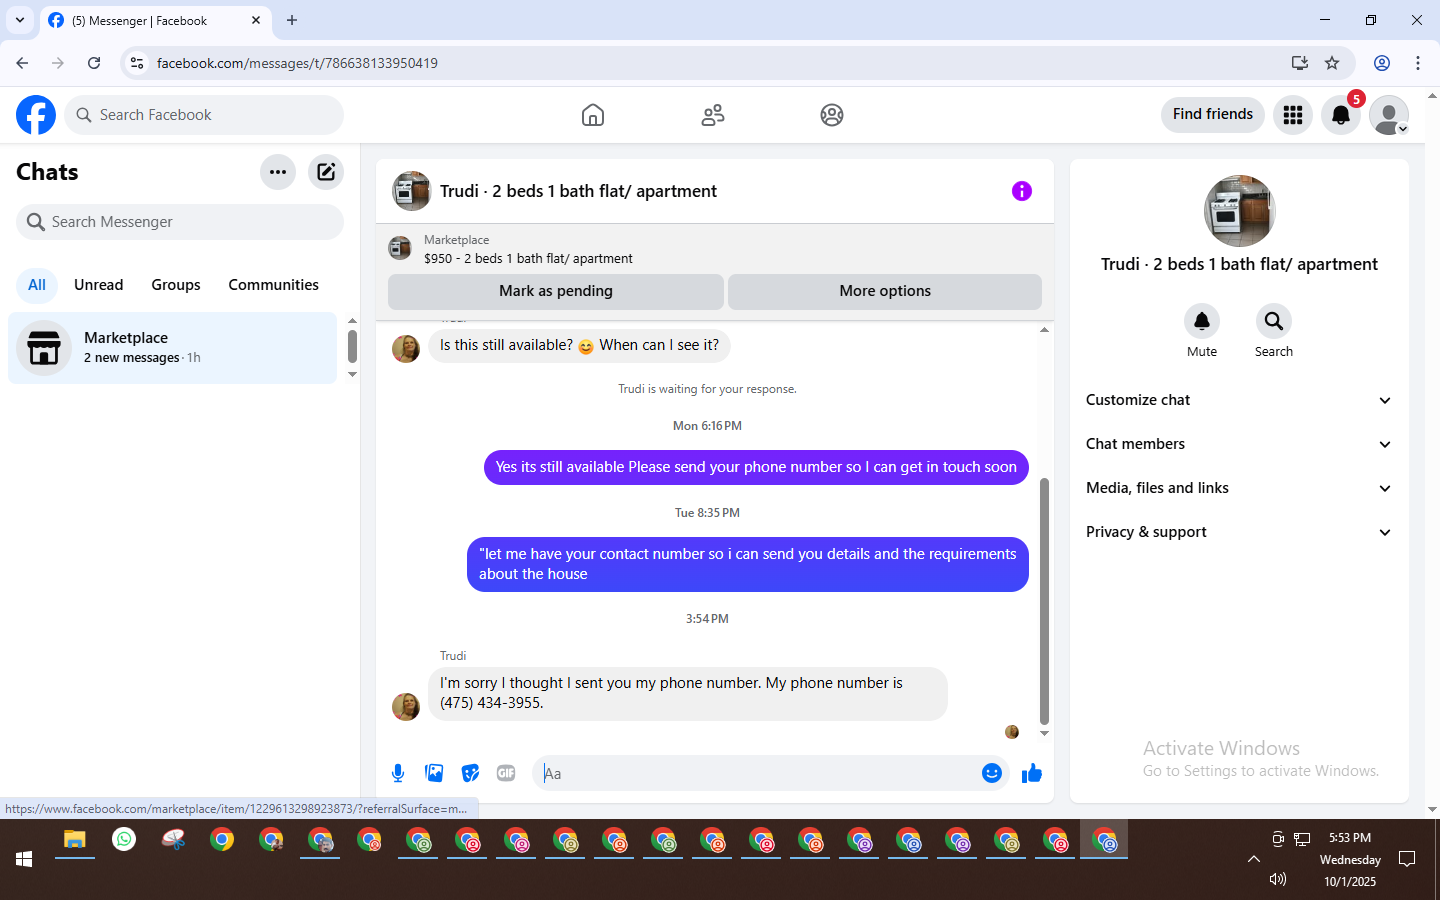Mute this conversation using the bell icon
Image resolution: width=1440 pixels, height=900 pixels.
pos(1202,321)
